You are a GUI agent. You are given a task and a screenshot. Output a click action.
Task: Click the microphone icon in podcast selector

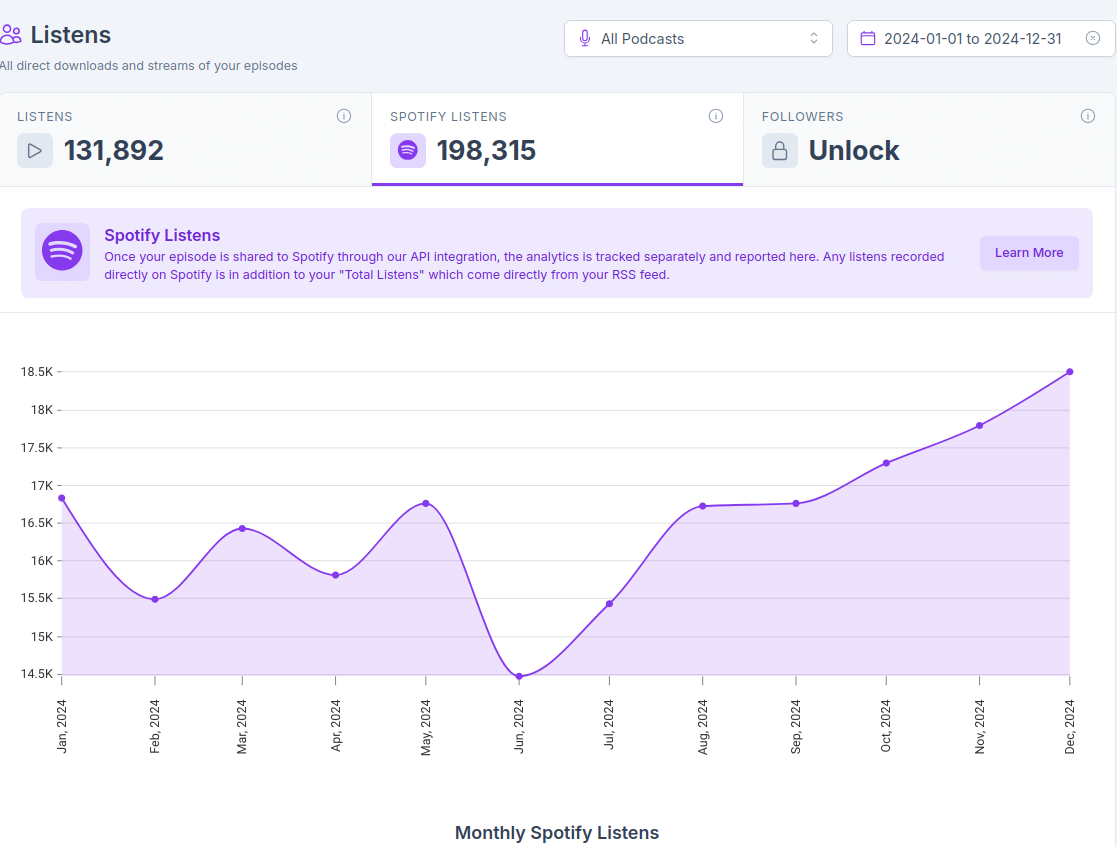coord(585,39)
